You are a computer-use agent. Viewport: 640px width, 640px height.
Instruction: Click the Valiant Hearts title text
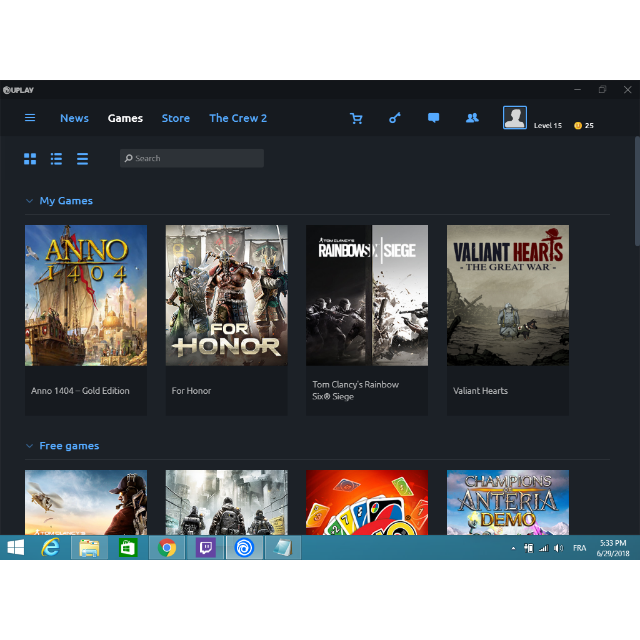pos(480,391)
